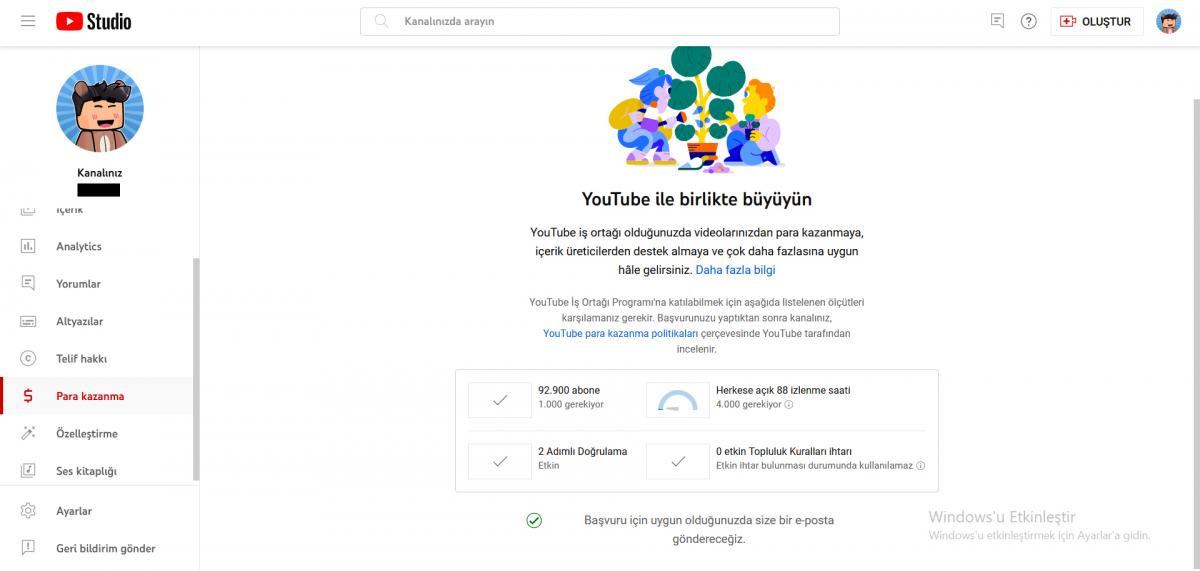The image size is (1200, 571).
Task: Open the account avatar menu
Action: tap(1169, 21)
